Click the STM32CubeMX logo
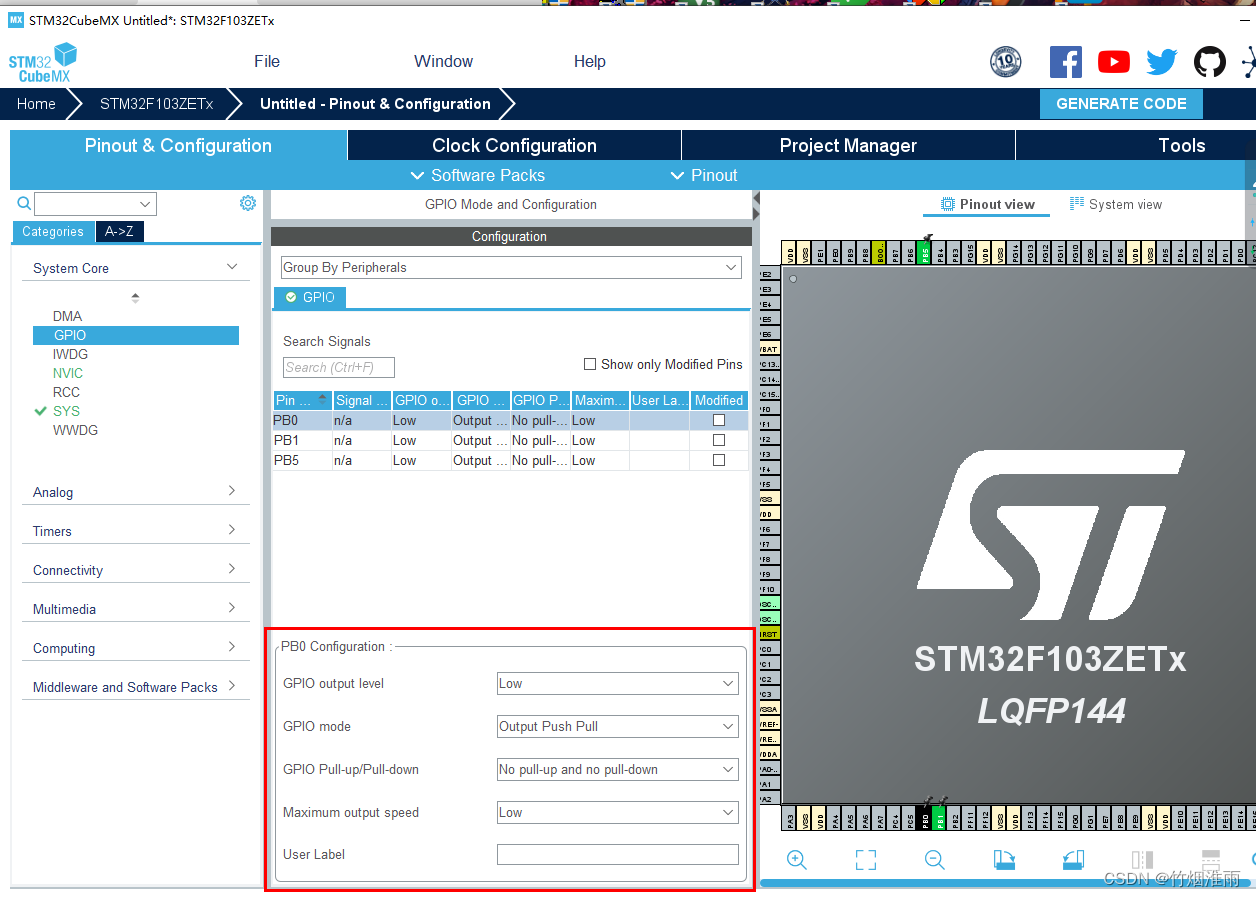 click(x=43, y=62)
